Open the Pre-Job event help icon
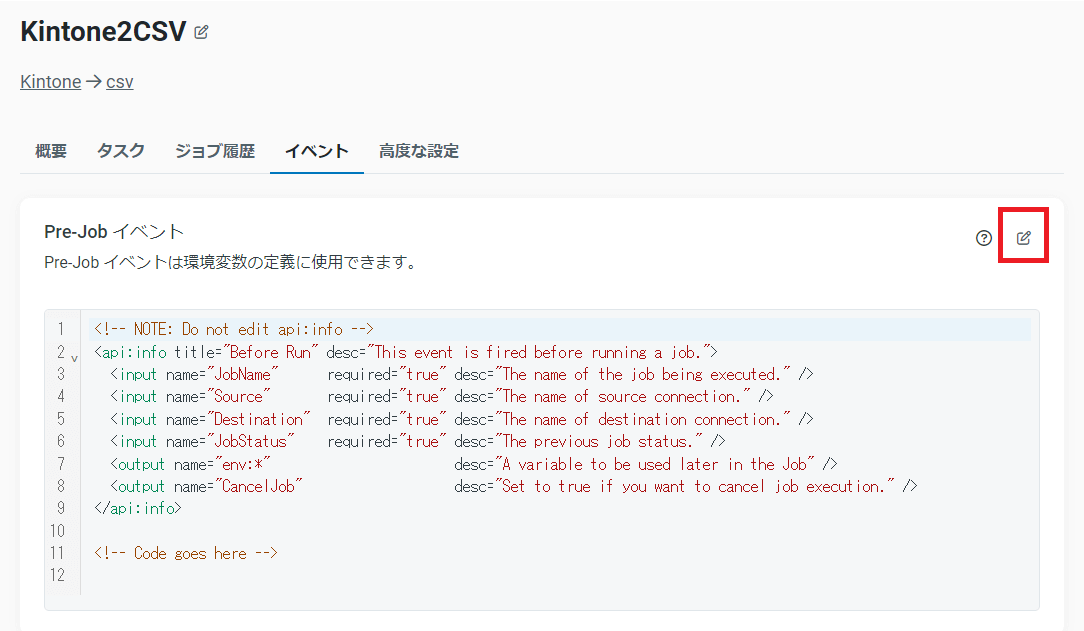The height and width of the screenshot is (631, 1084). click(x=984, y=238)
